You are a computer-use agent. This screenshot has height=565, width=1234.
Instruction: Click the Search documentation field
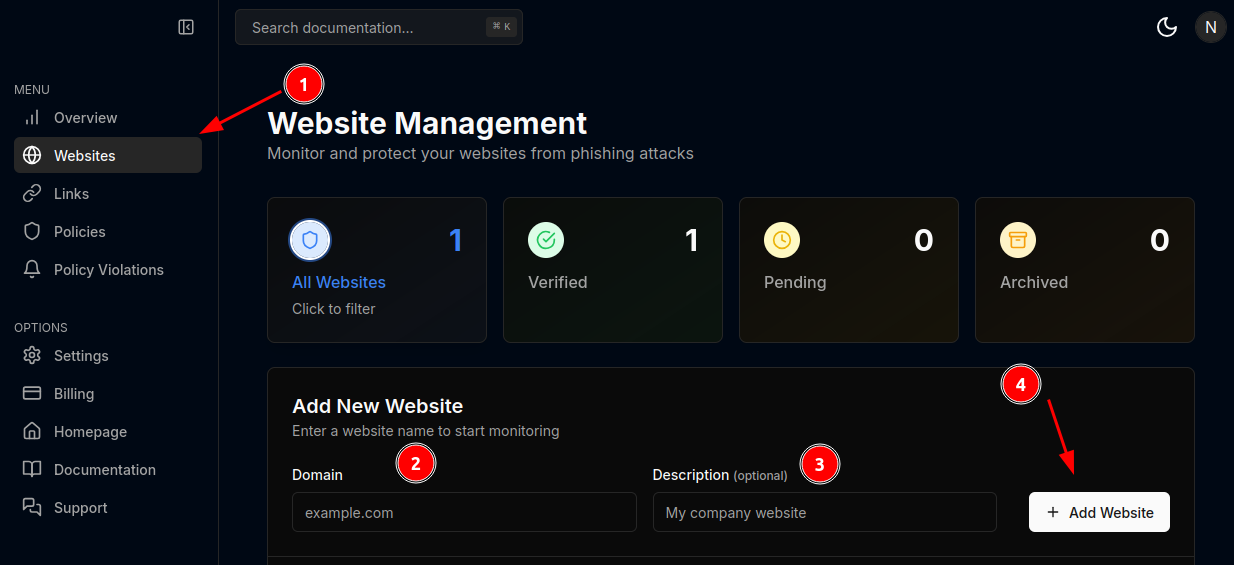coord(379,27)
